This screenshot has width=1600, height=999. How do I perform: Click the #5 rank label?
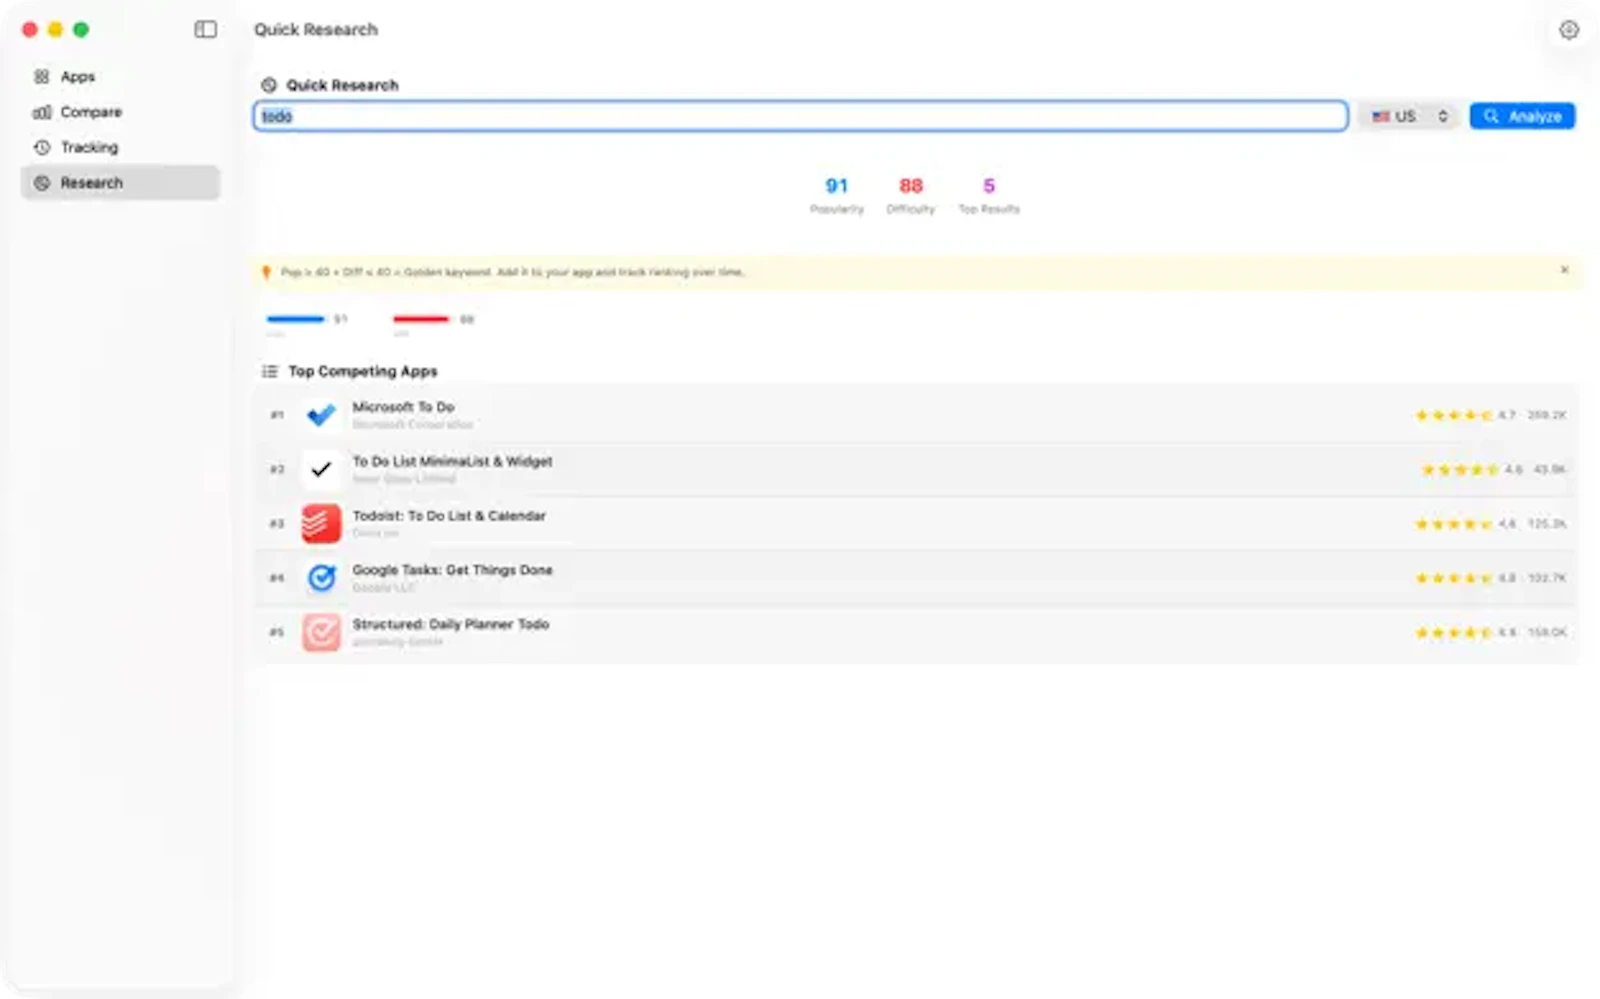point(277,632)
